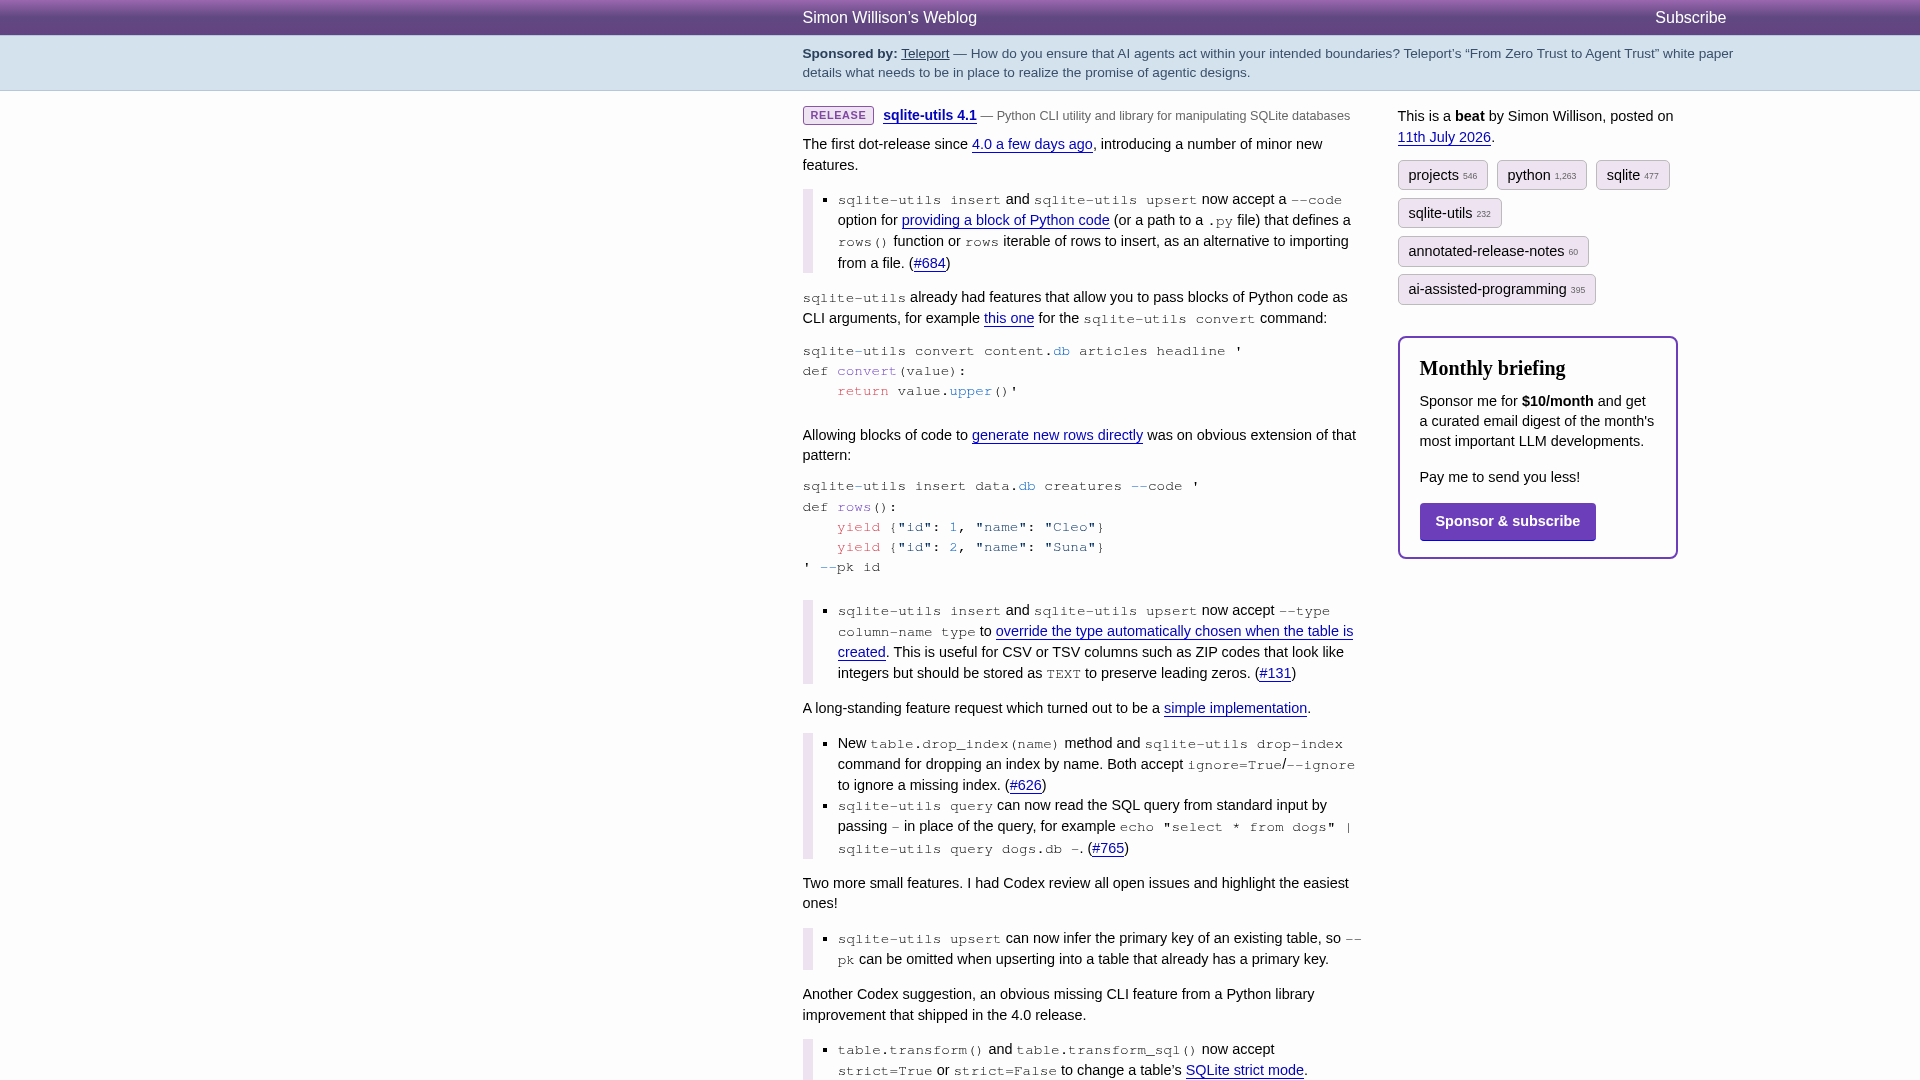
Task: Select the 'ai-assisted-programming' tag
Action: pos(1496,289)
